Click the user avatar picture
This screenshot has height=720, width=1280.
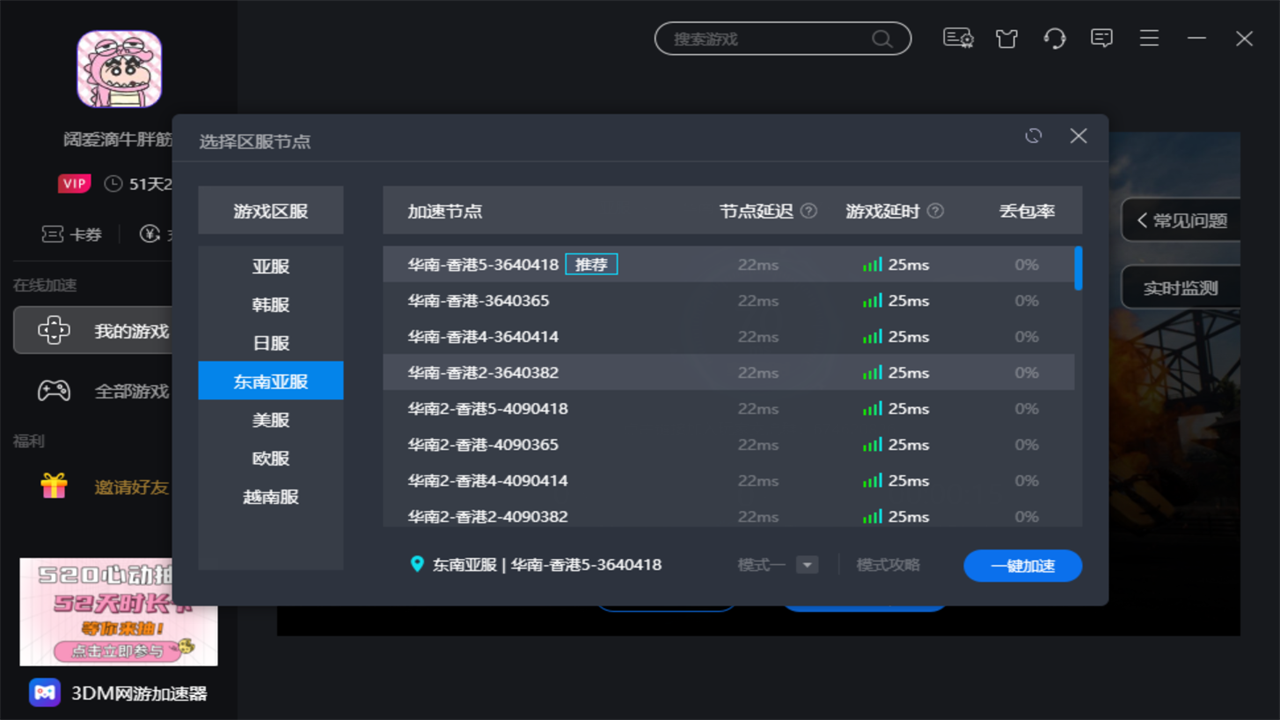[119, 68]
